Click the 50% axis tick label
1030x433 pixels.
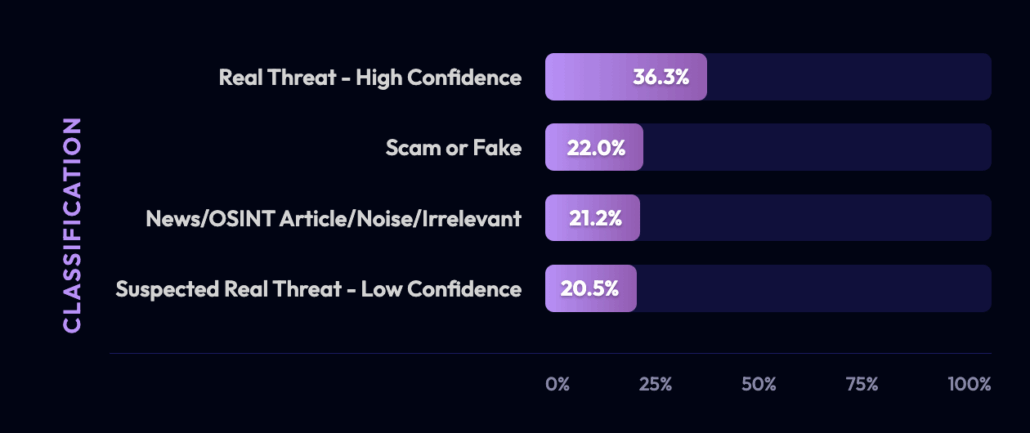tap(759, 384)
